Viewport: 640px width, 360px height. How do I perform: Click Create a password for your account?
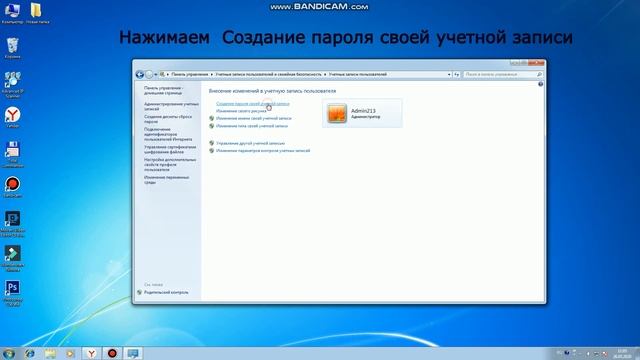pos(253,104)
